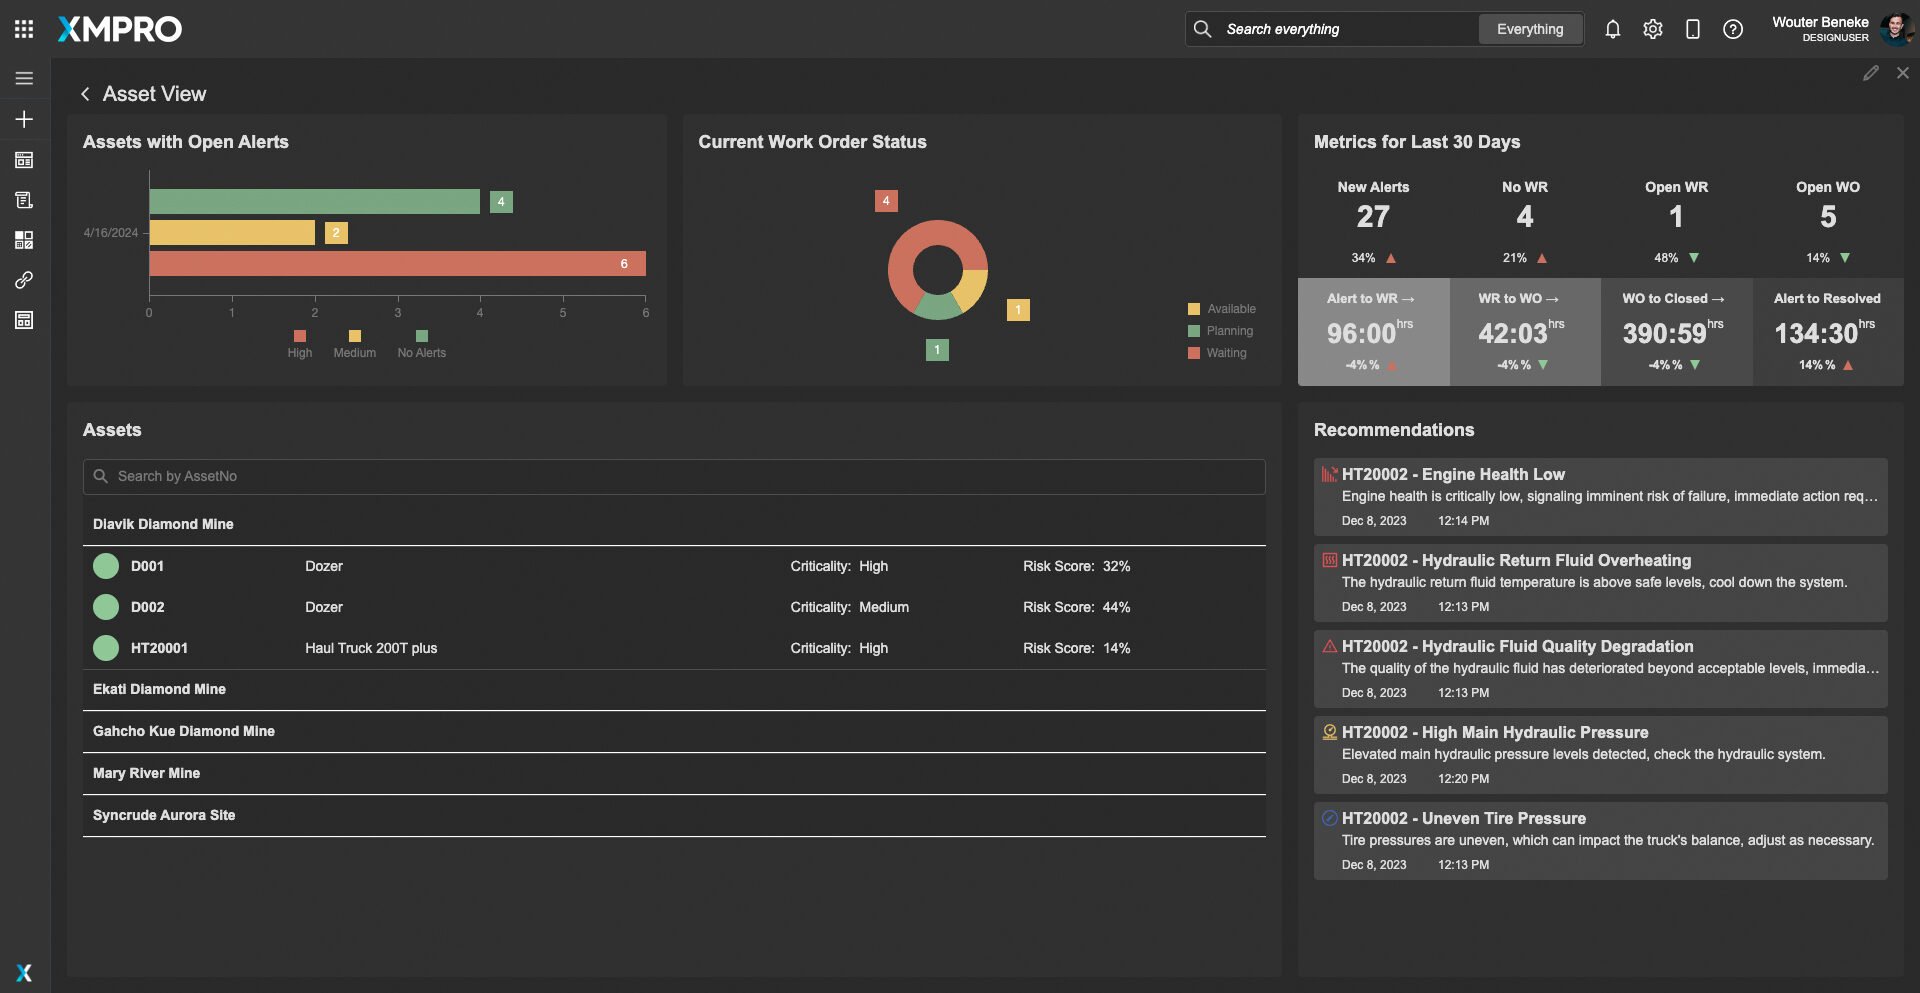Toggle the Medium legend item
The width and height of the screenshot is (1920, 993).
(354, 344)
